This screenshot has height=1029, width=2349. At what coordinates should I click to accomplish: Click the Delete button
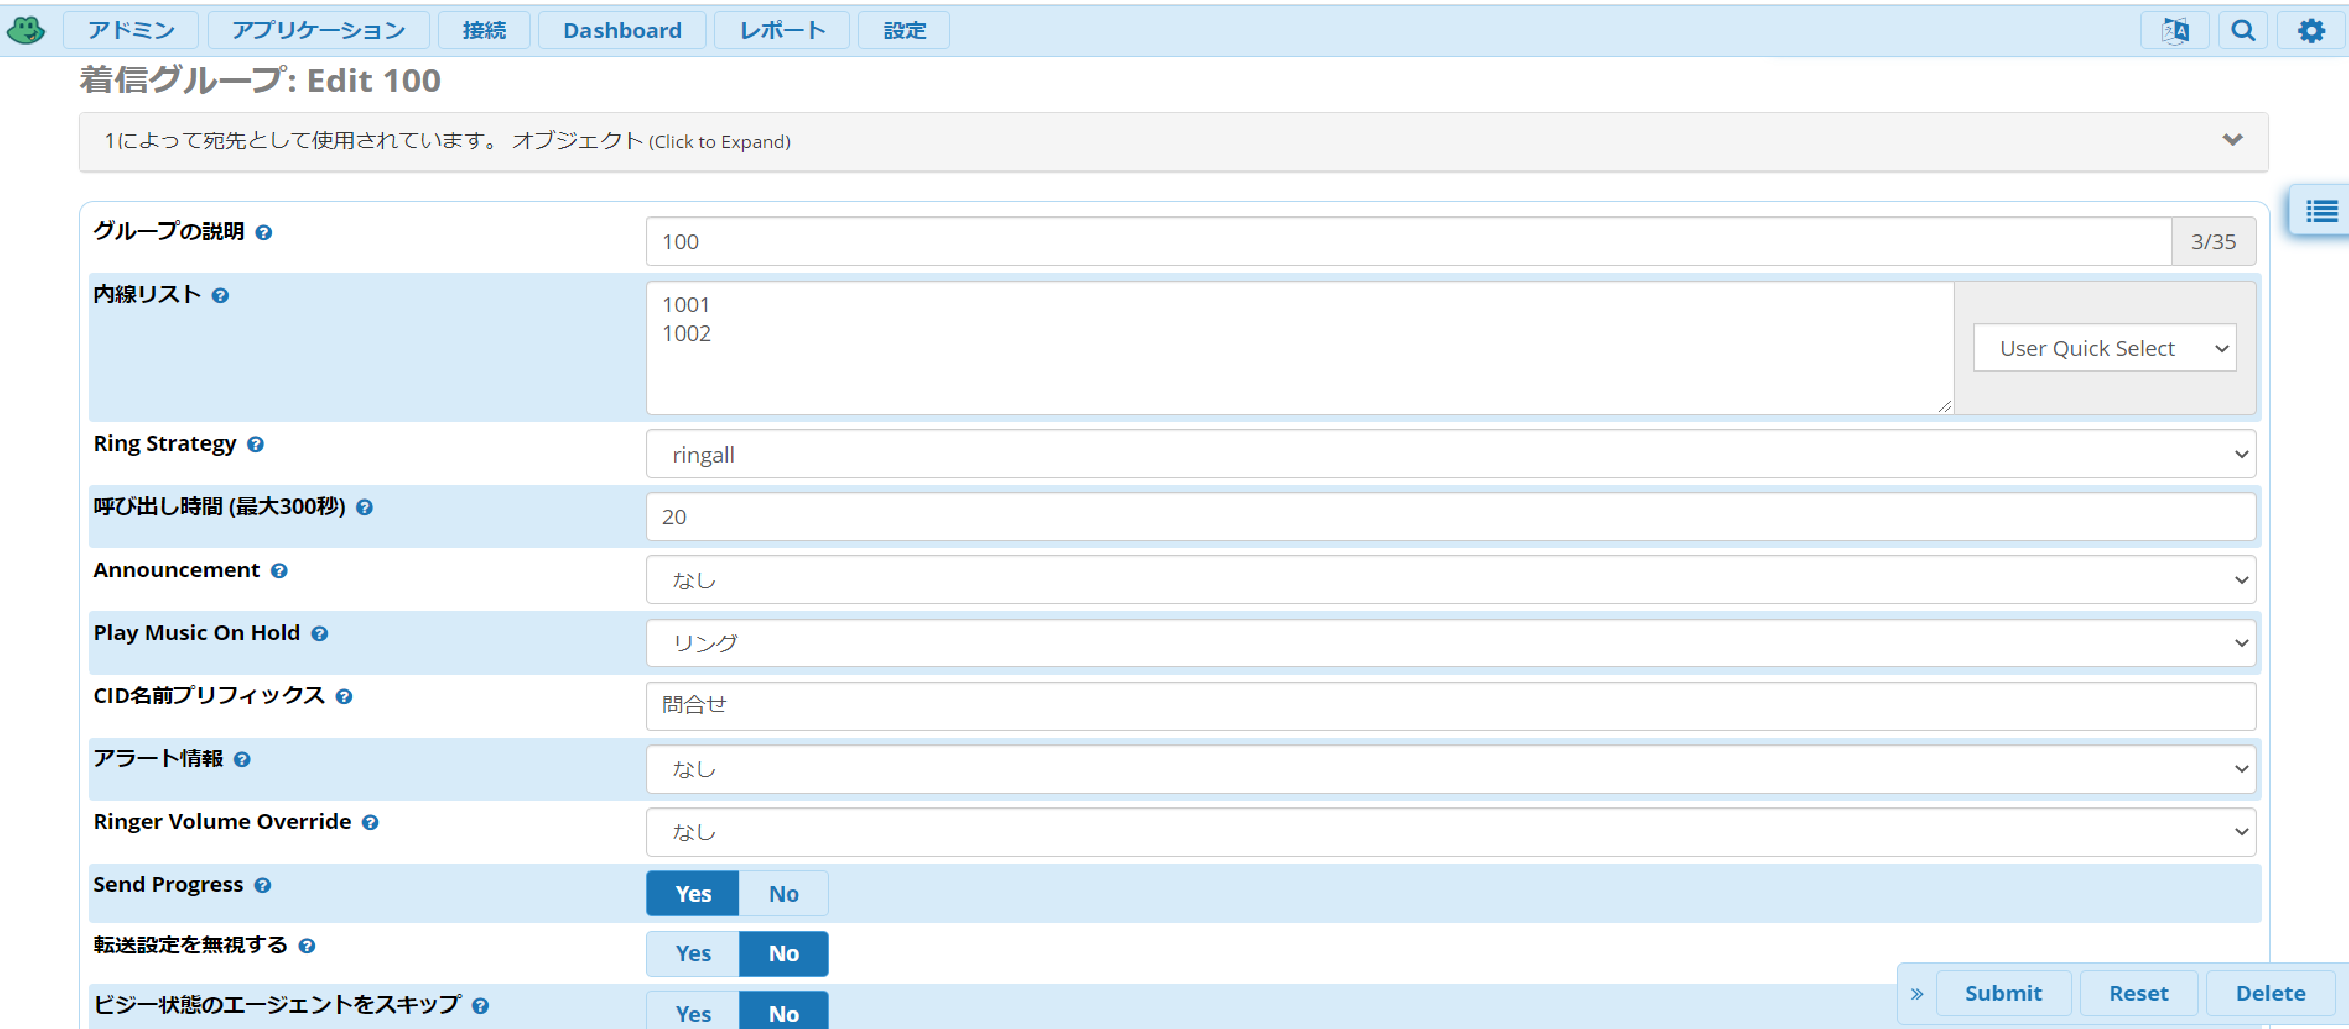pyautogui.click(x=2270, y=994)
